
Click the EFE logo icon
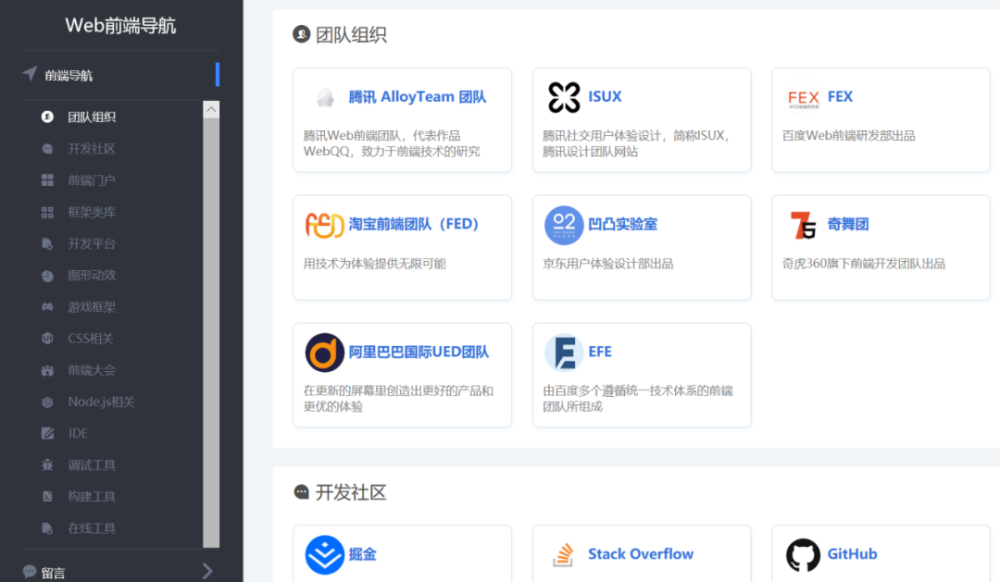tap(564, 353)
